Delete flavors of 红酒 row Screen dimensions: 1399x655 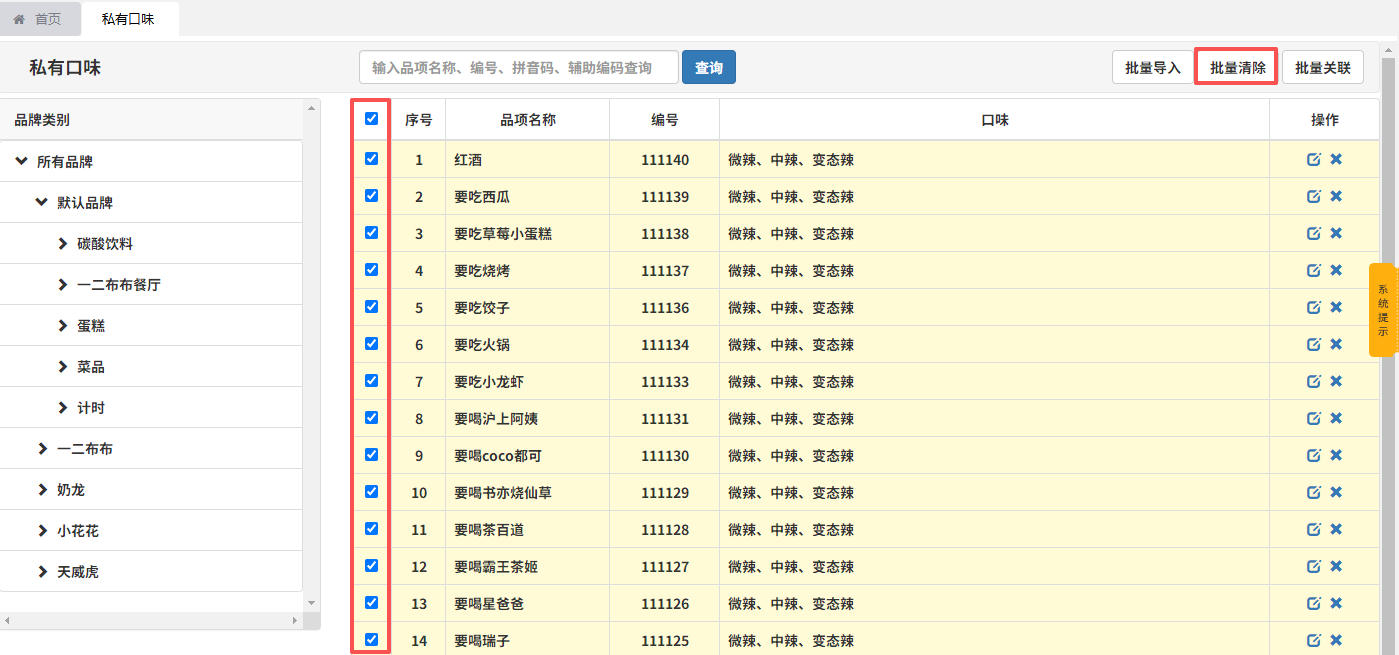click(1336, 159)
